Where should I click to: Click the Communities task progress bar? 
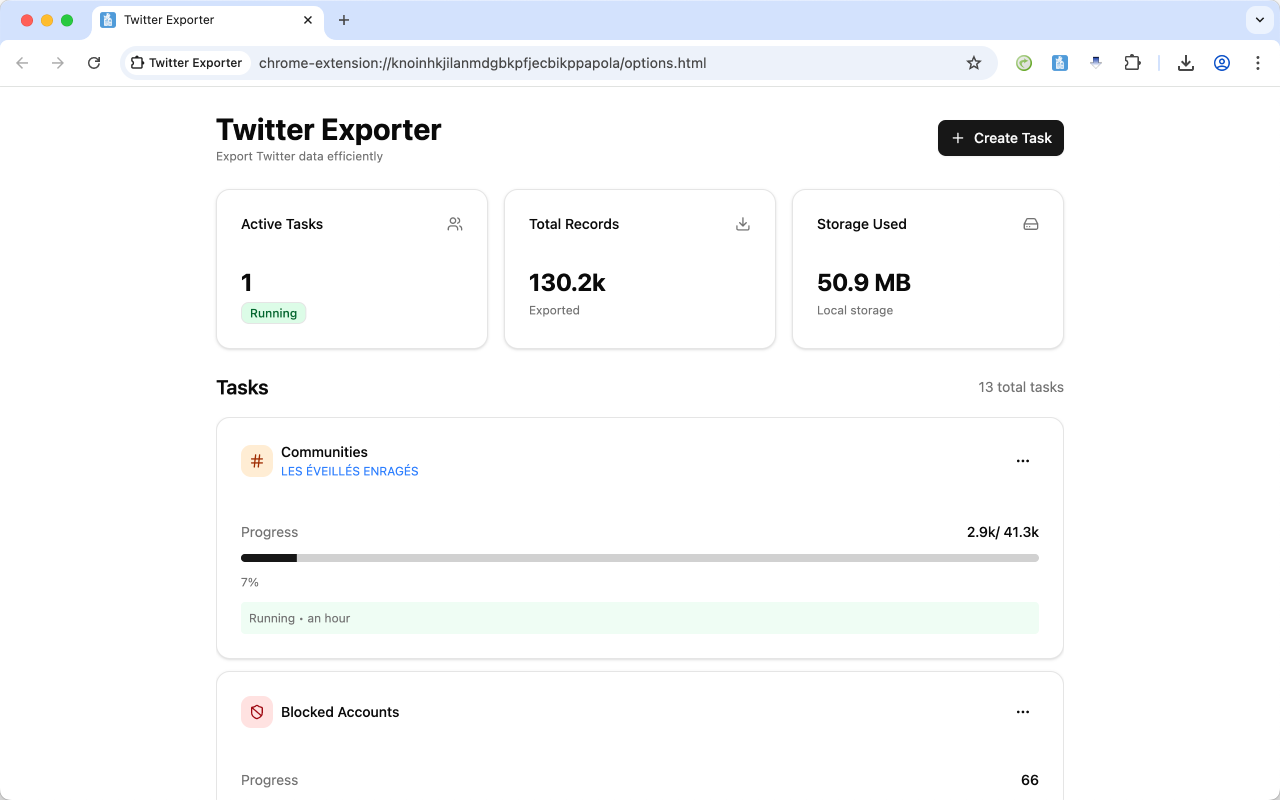[639, 557]
